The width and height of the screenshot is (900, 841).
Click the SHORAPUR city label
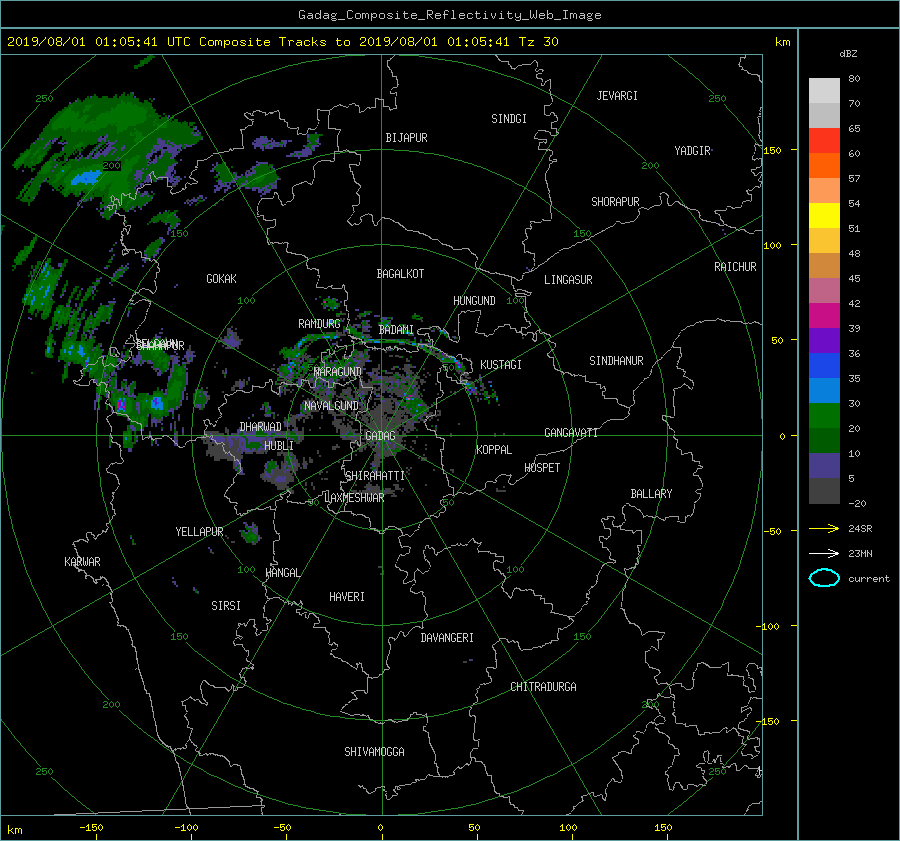pyautogui.click(x=615, y=202)
